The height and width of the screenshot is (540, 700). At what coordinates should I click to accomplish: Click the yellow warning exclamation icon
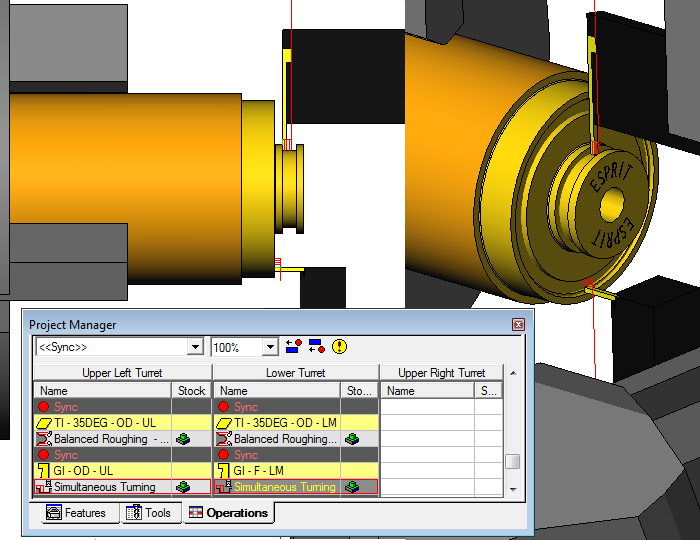click(340, 347)
